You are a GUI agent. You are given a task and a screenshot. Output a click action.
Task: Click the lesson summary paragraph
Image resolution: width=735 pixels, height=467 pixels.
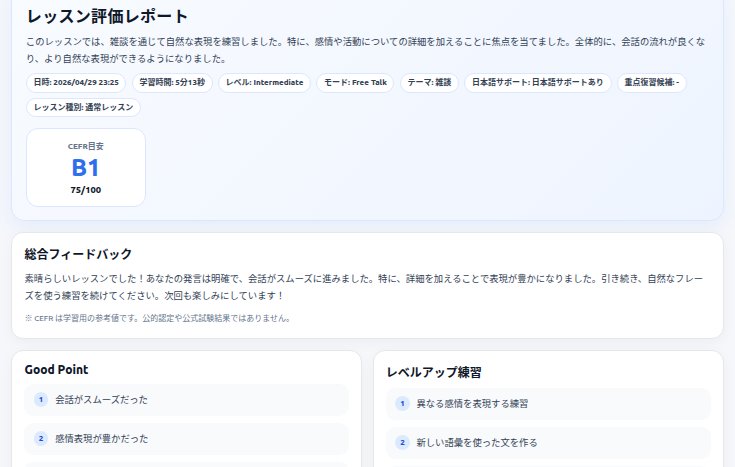point(366,50)
